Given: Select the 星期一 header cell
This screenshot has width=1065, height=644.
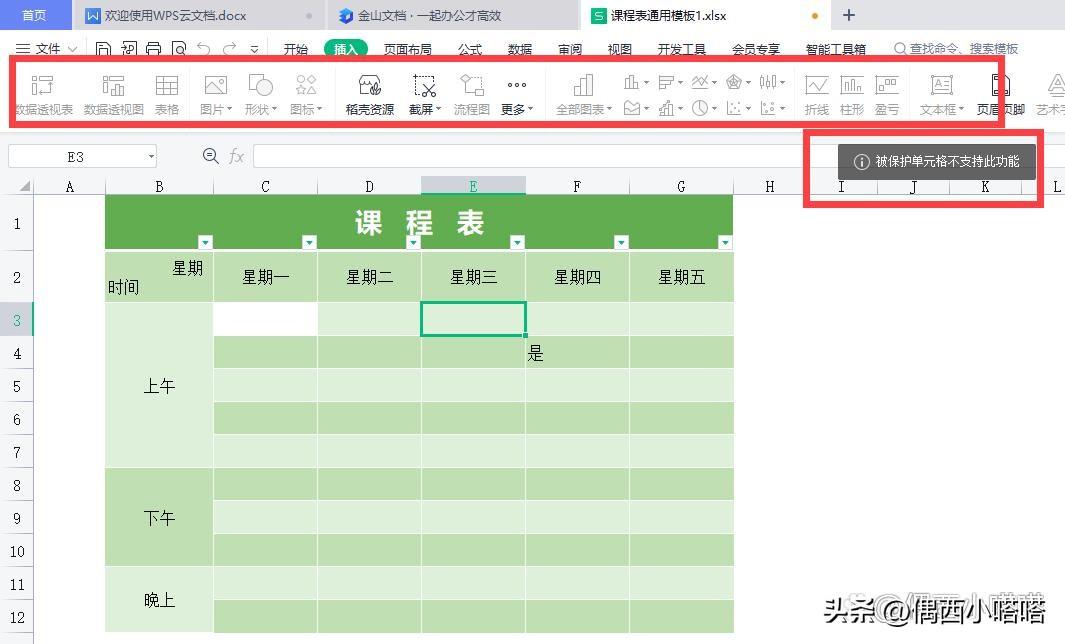Looking at the screenshot, I should (x=266, y=276).
